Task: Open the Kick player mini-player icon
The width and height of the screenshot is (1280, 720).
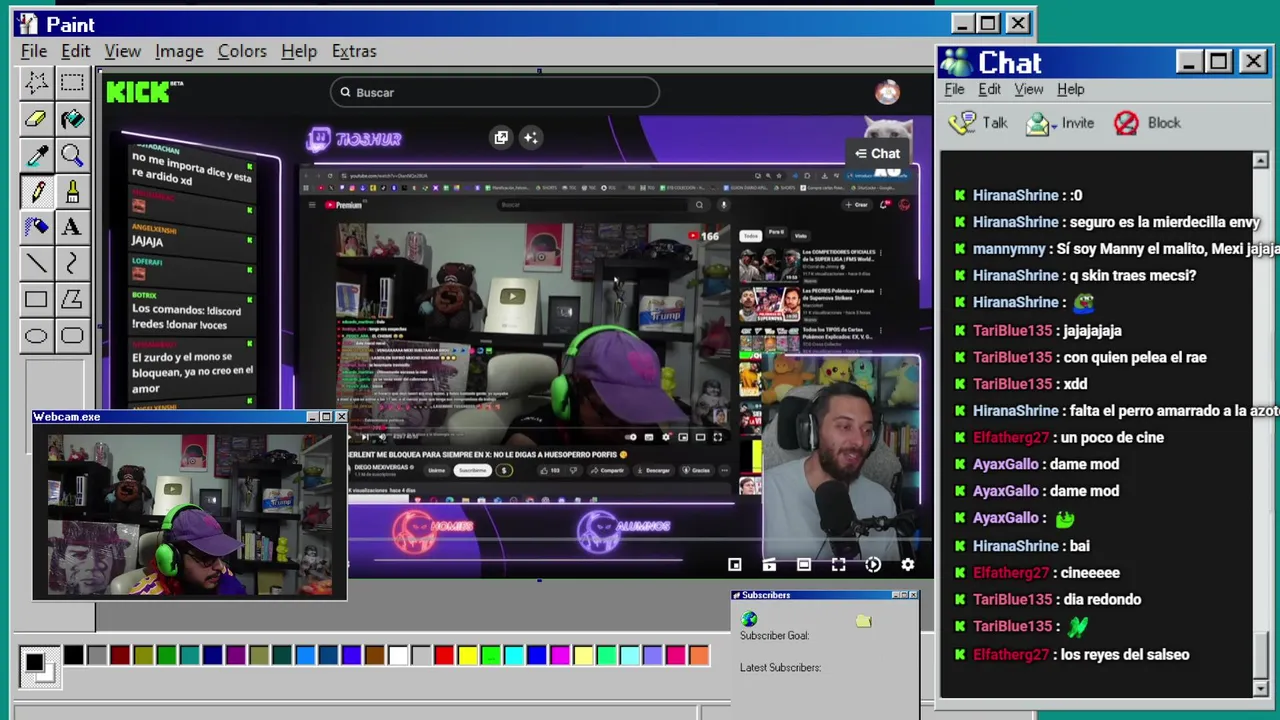Action: [x=734, y=565]
